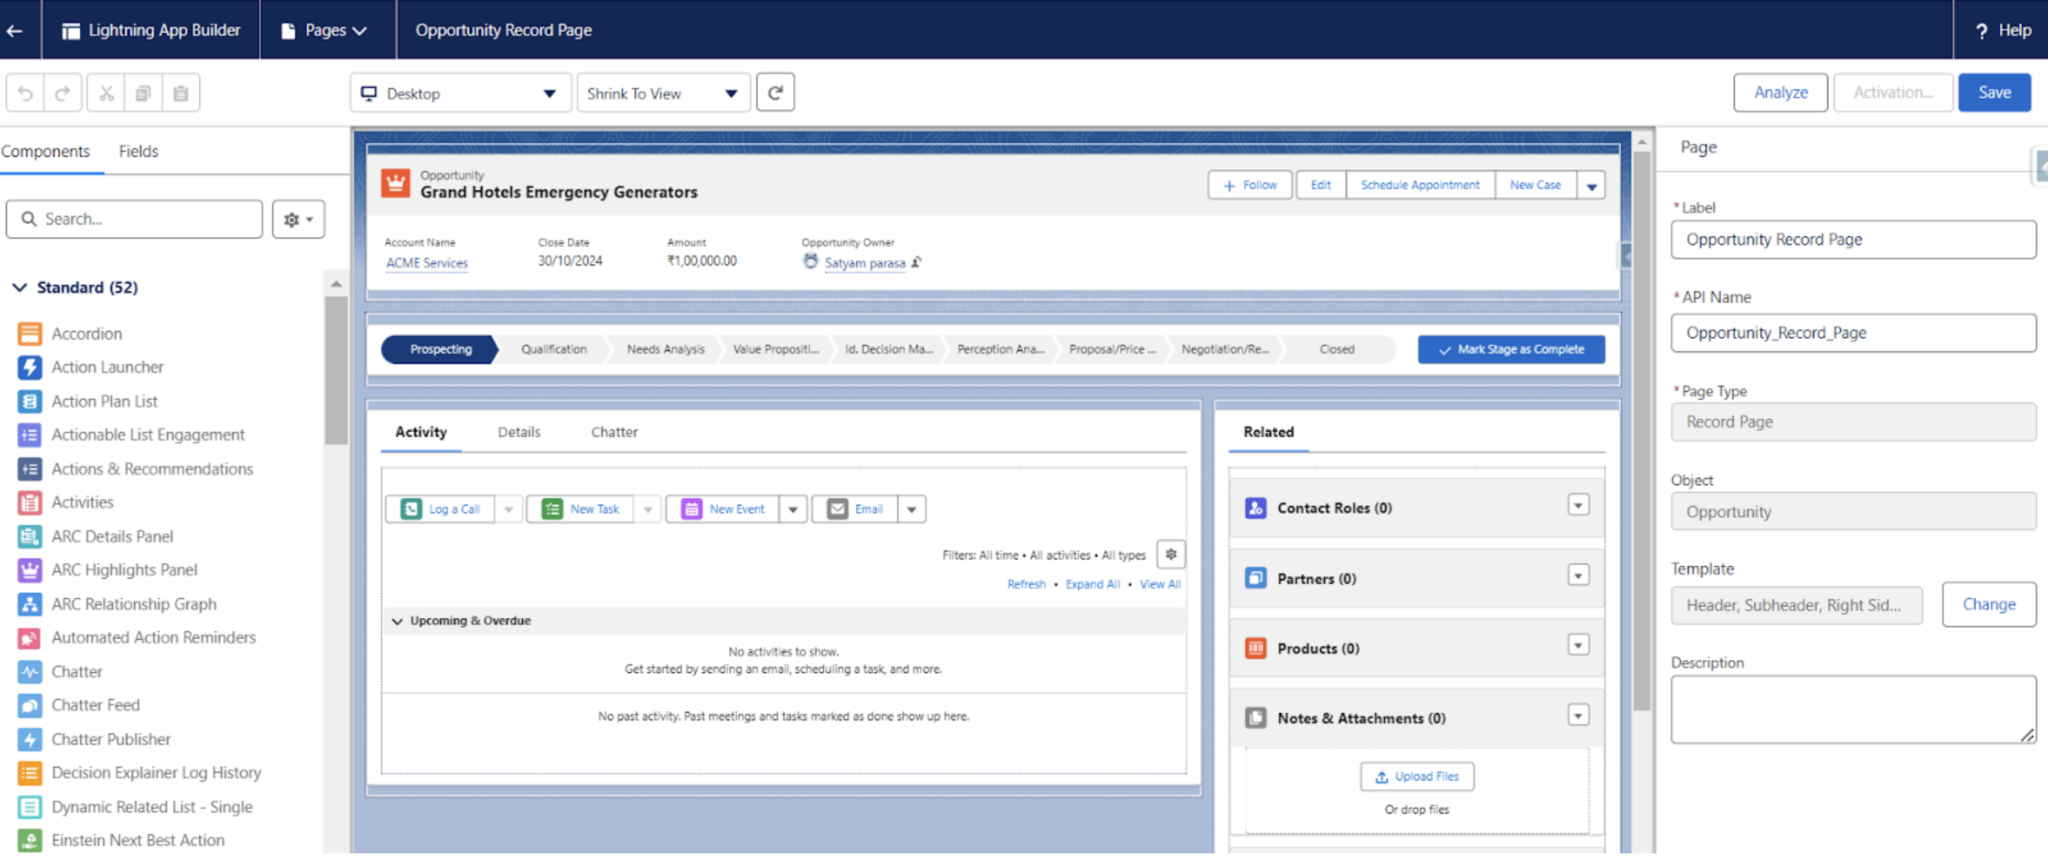The width and height of the screenshot is (2048, 867).
Task: Click the Analyze button
Action: click(x=1780, y=92)
